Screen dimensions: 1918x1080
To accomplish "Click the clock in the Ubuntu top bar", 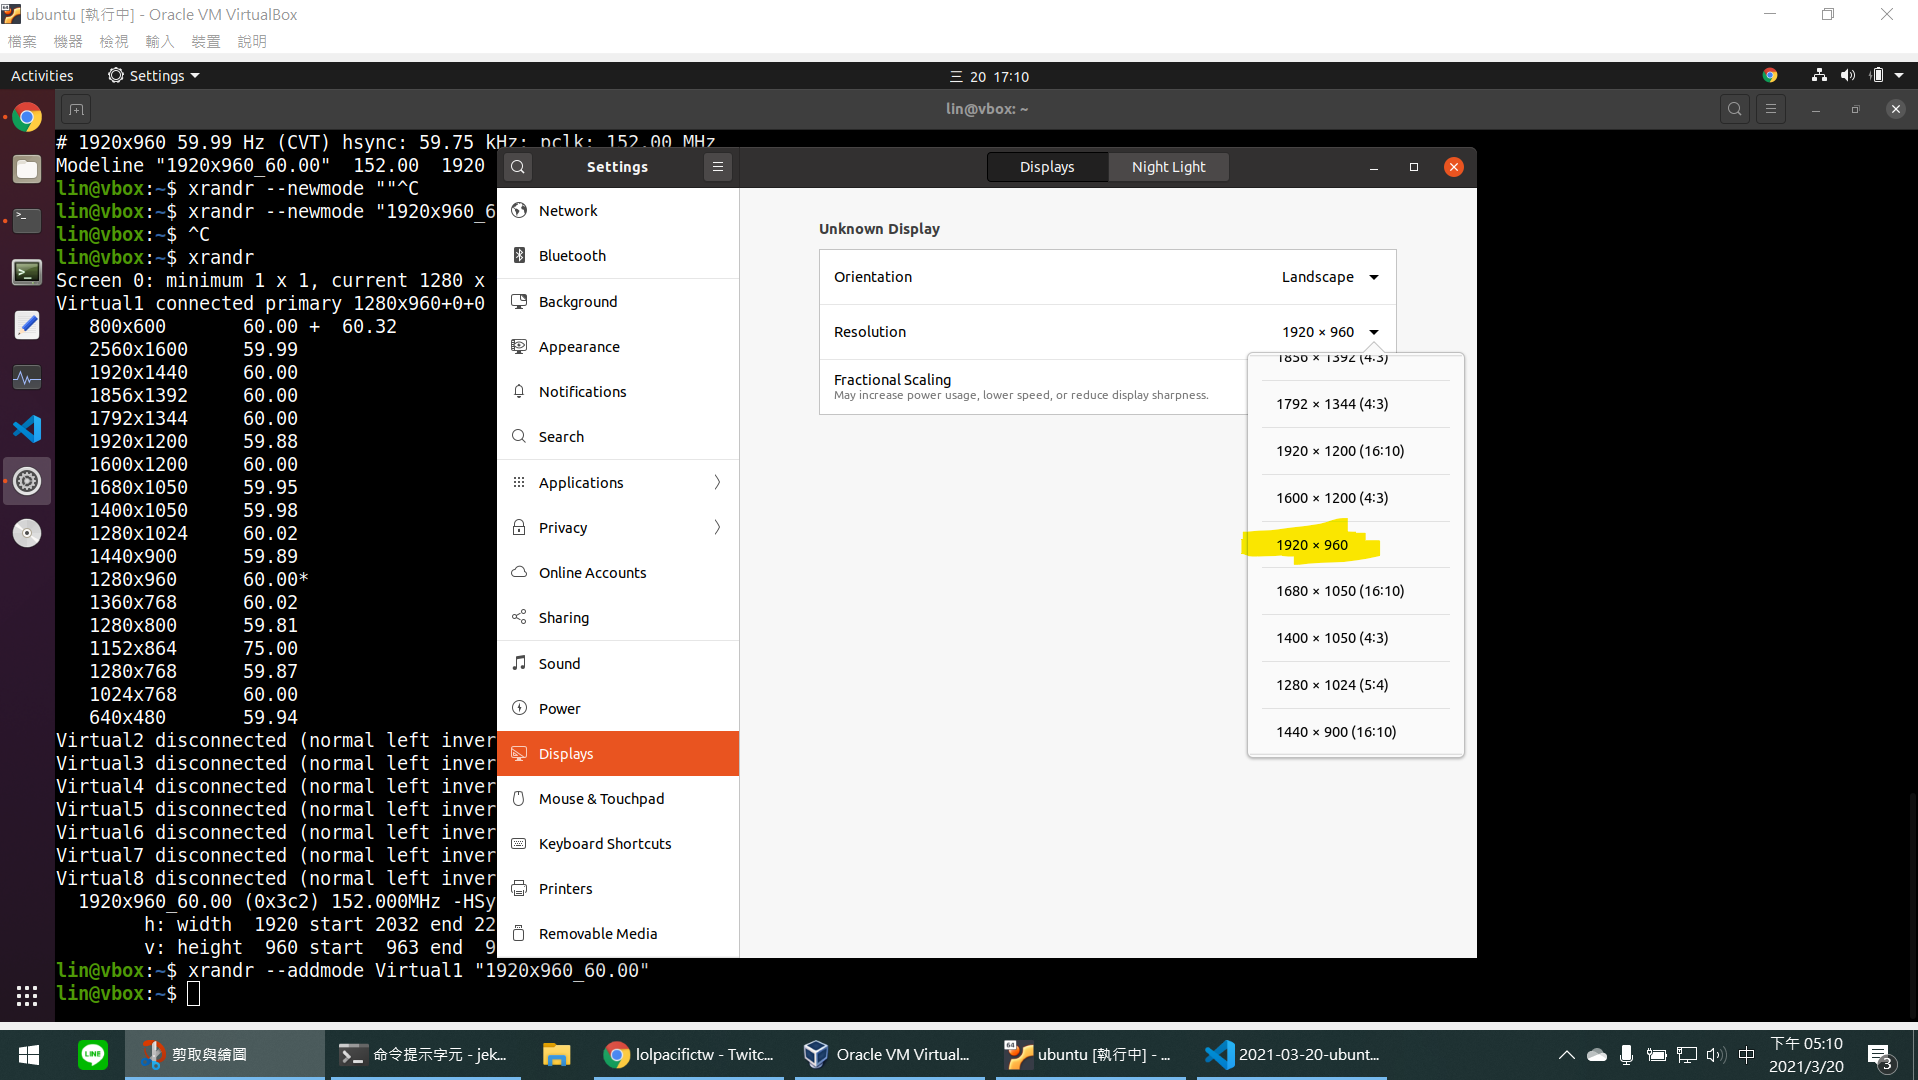I will (989, 76).
